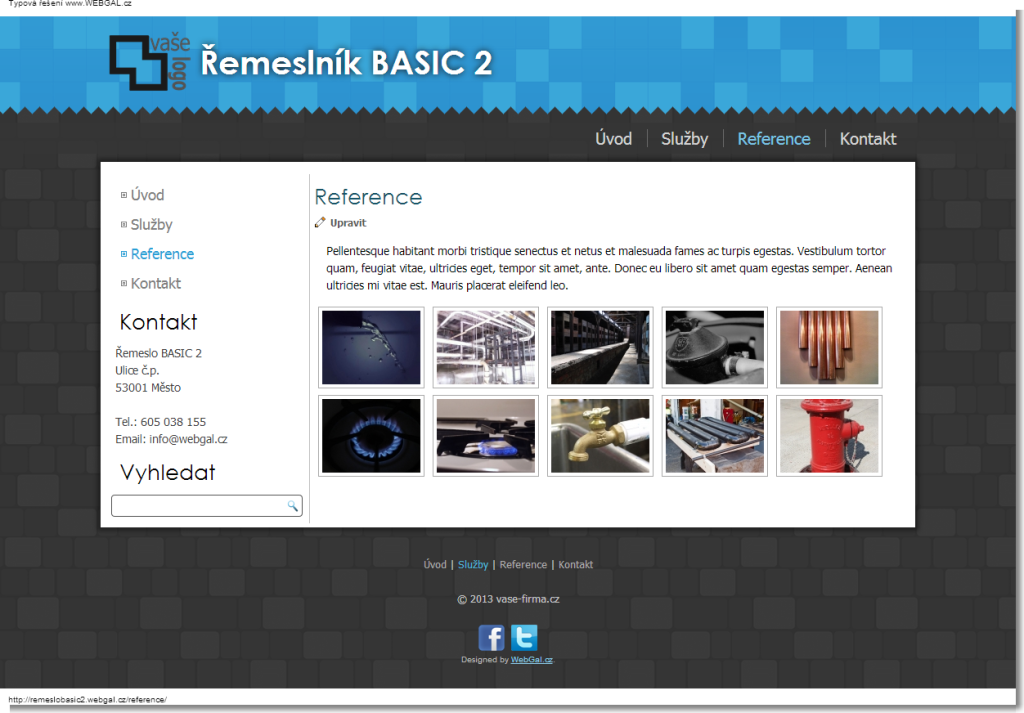This screenshot has width=1024, height=713.
Task: Click the 'Tel.: 605 038 155' text
Action: pos(161,422)
